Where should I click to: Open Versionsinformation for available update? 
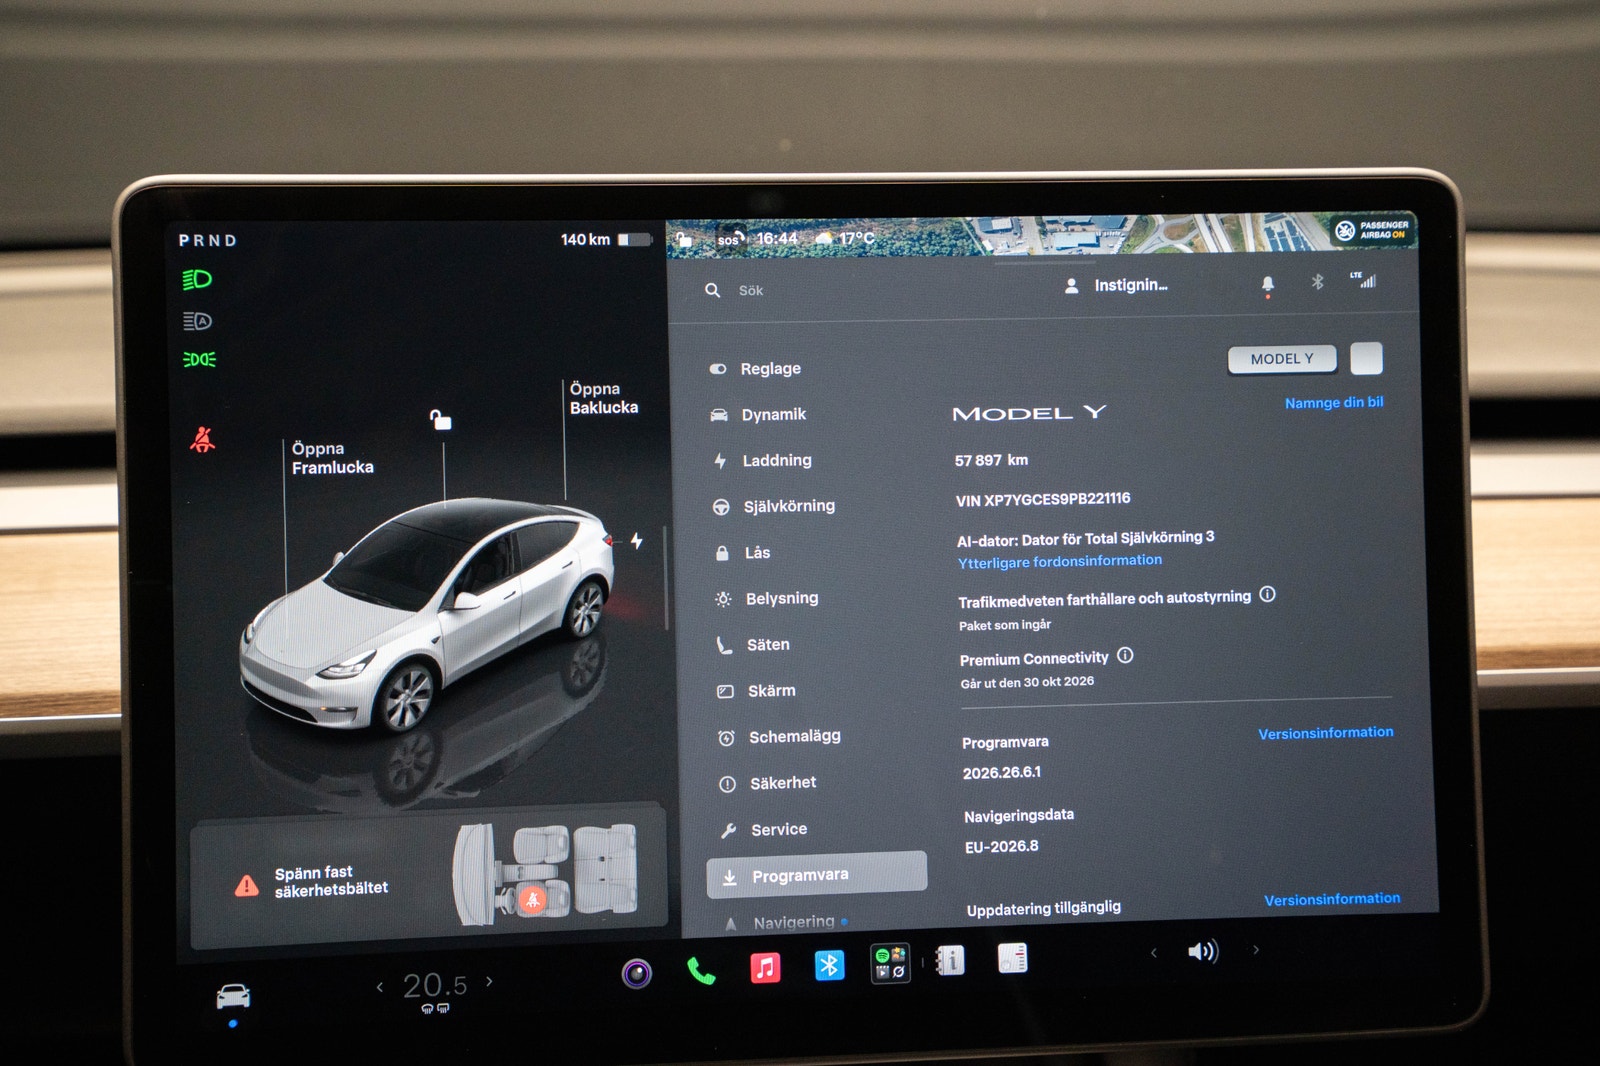click(1332, 899)
